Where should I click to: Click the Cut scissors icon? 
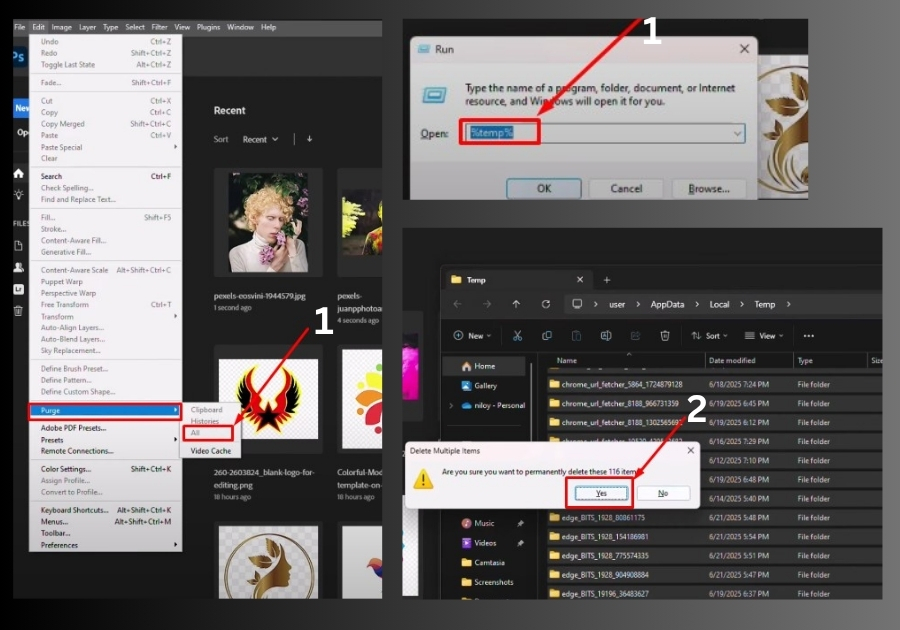(517, 336)
